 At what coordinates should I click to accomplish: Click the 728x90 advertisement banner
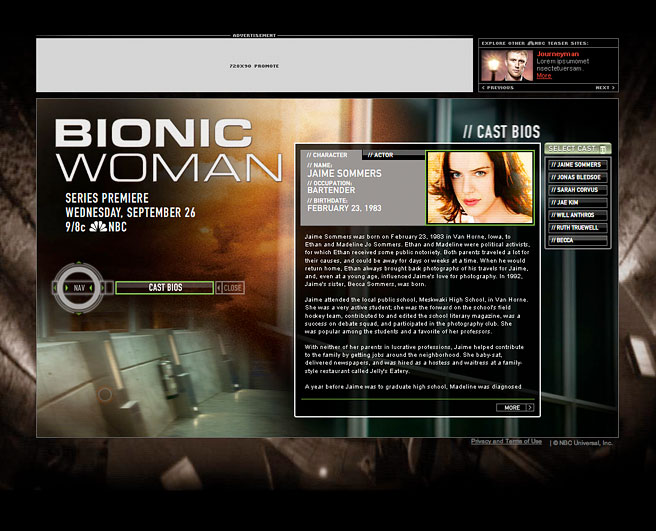coord(254,65)
